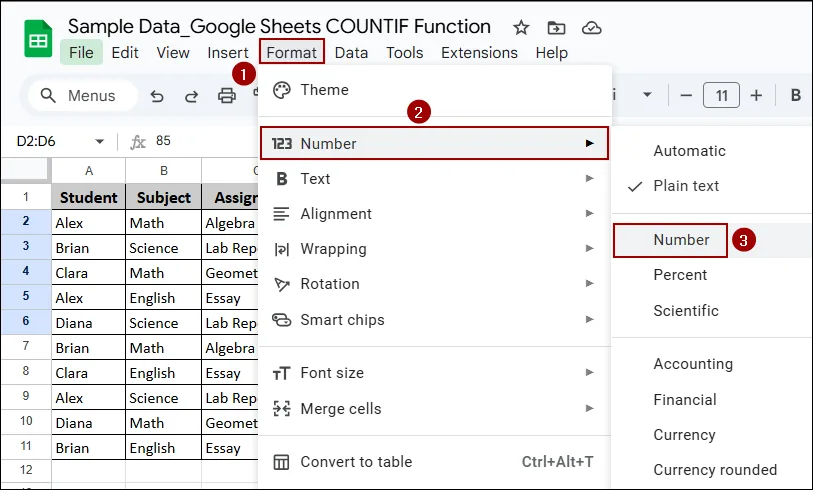Click the Clara cell in row 8
This screenshot has height=490, width=813.
point(89,372)
